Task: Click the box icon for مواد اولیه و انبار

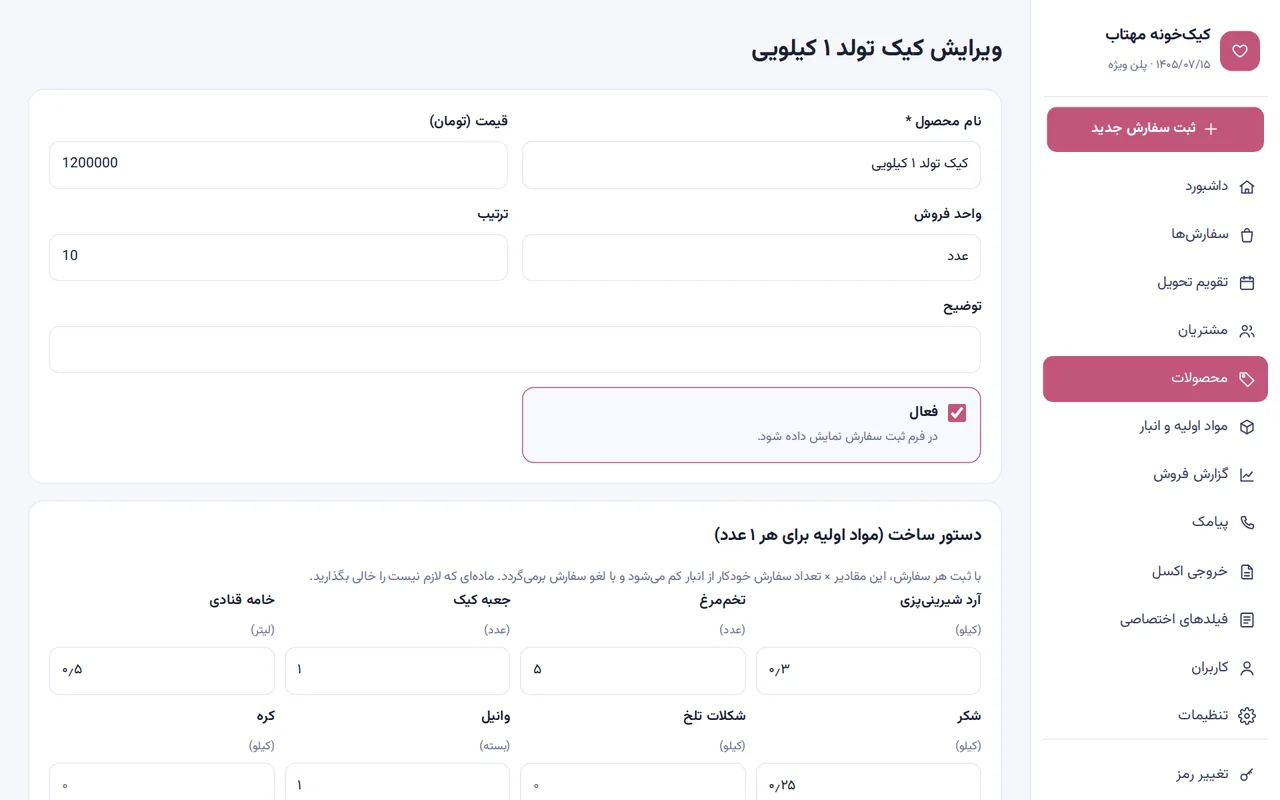Action: (1247, 427)
